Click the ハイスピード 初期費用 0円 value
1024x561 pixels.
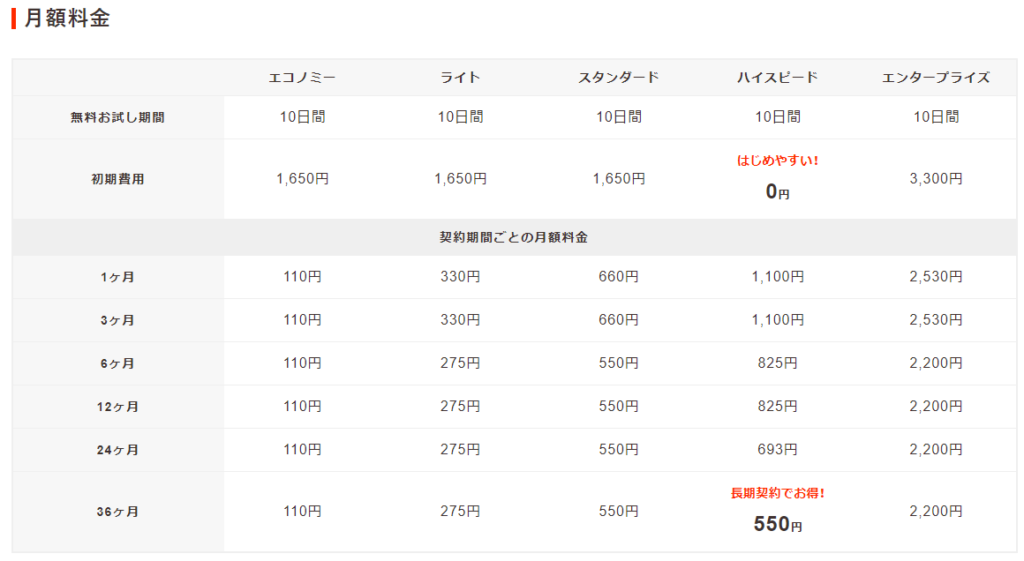point(777,191)
